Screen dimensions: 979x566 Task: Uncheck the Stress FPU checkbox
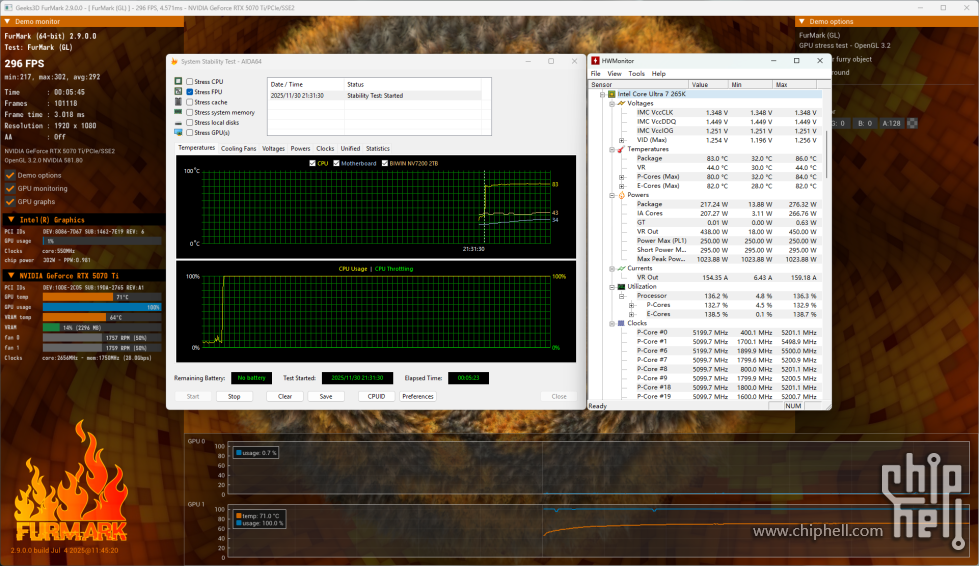(190, 91)
